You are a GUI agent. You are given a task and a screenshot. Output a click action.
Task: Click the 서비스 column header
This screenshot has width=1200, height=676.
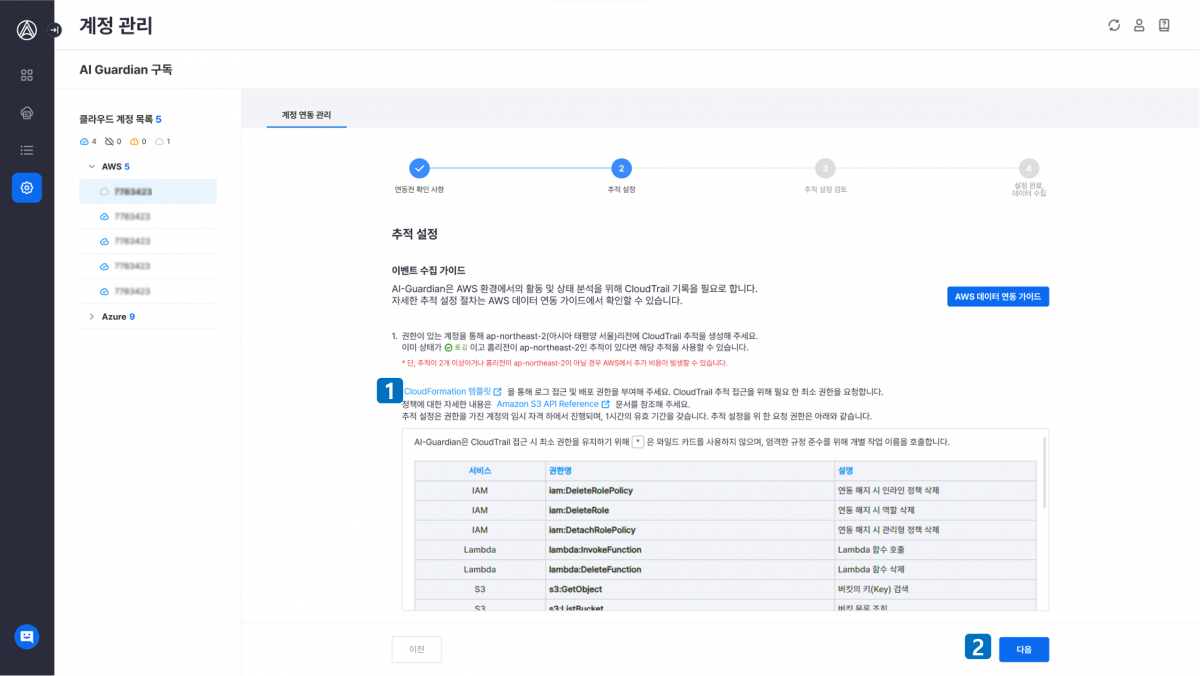(x=480, y=470)
